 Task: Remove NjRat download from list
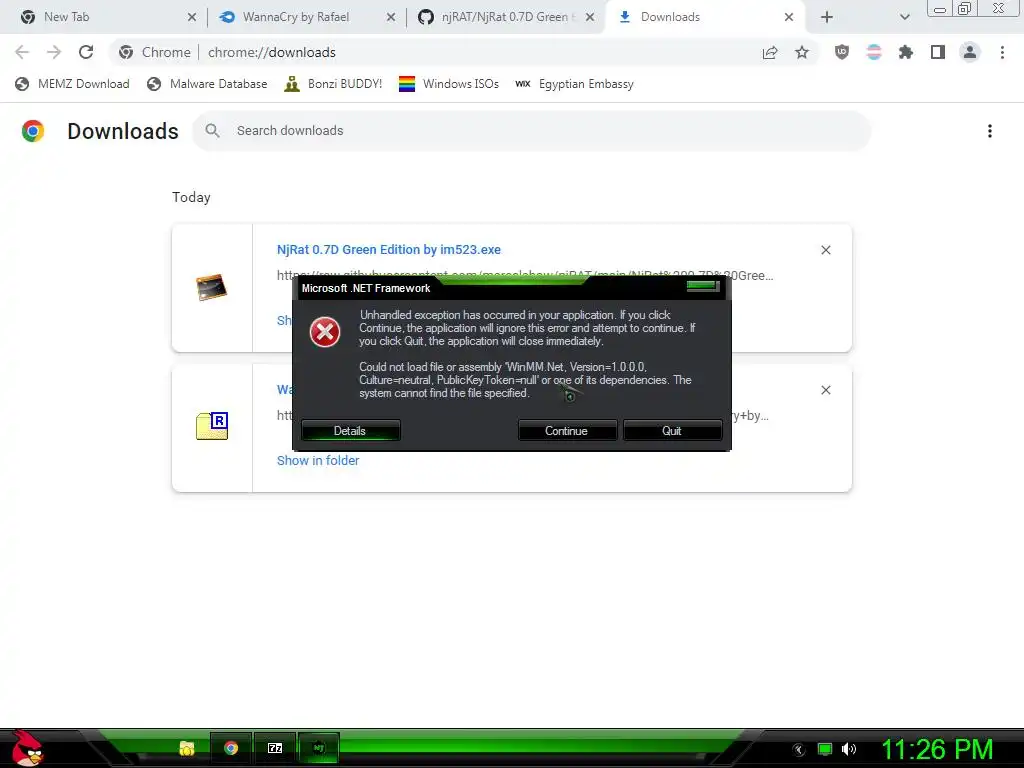click(x=825, y=250)
